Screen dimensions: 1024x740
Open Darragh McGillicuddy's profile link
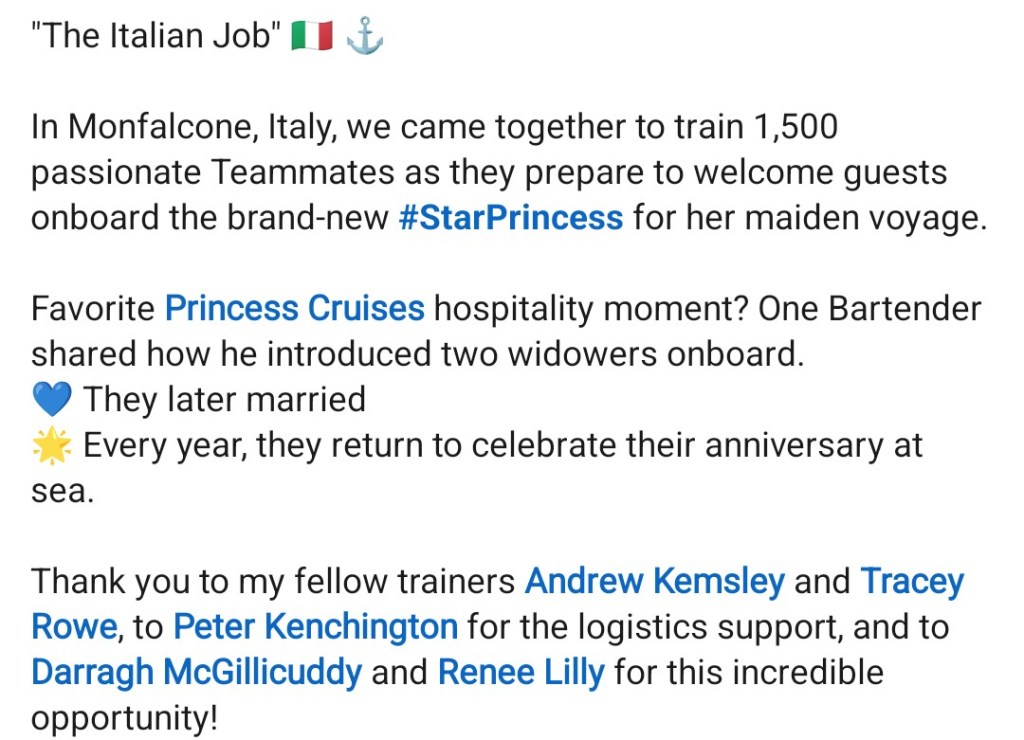tap(196, 672)
